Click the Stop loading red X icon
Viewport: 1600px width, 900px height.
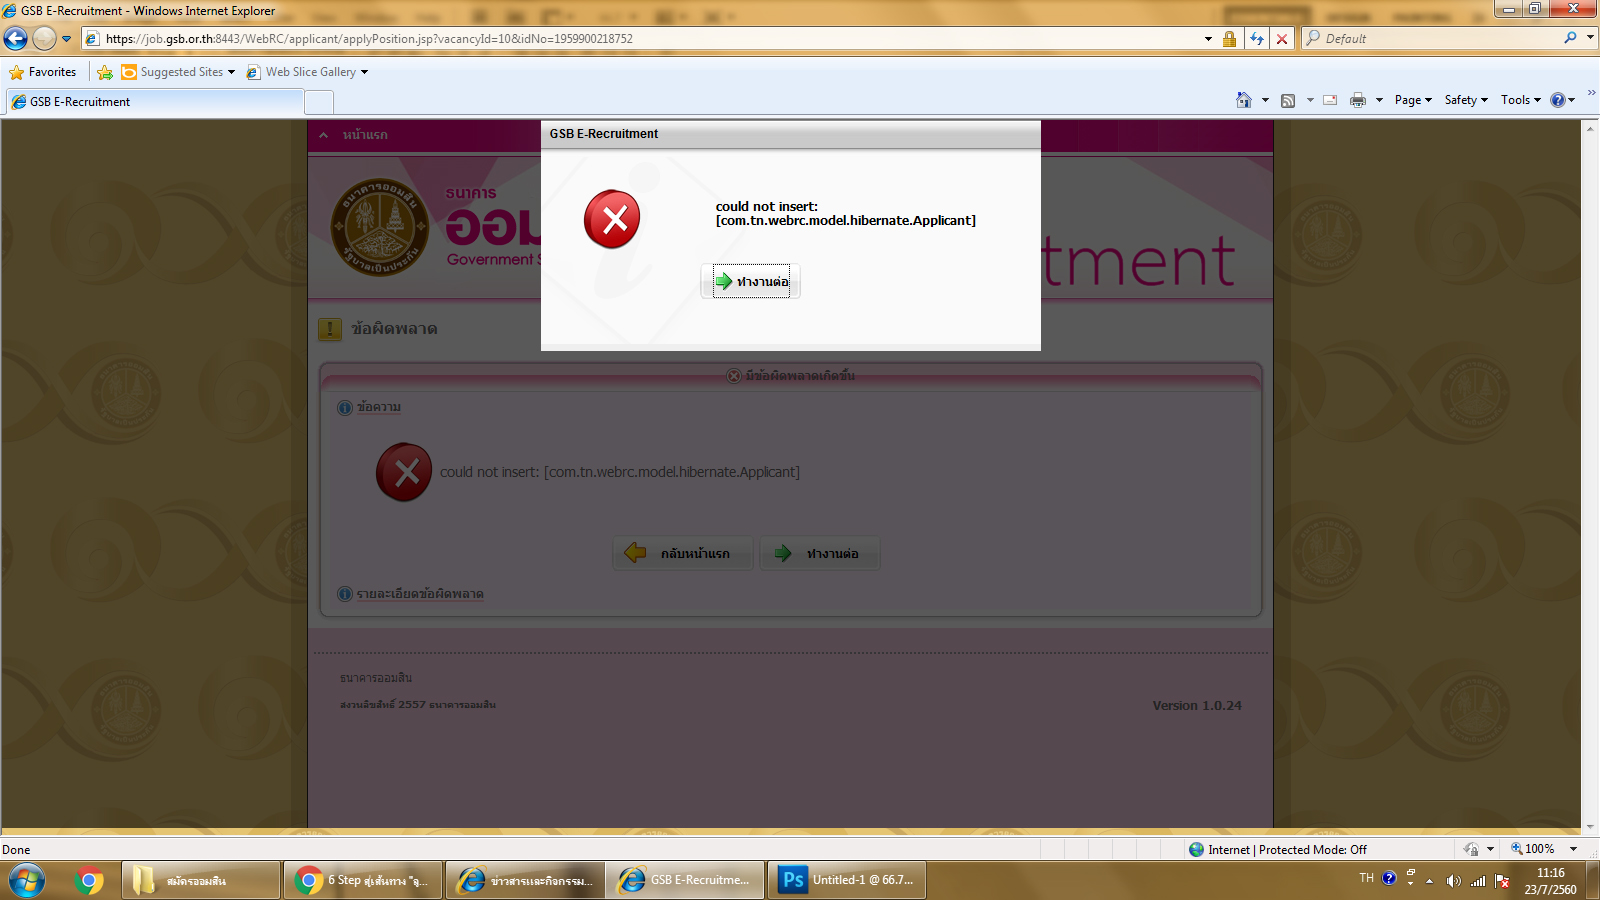[x=1282, y=39]
